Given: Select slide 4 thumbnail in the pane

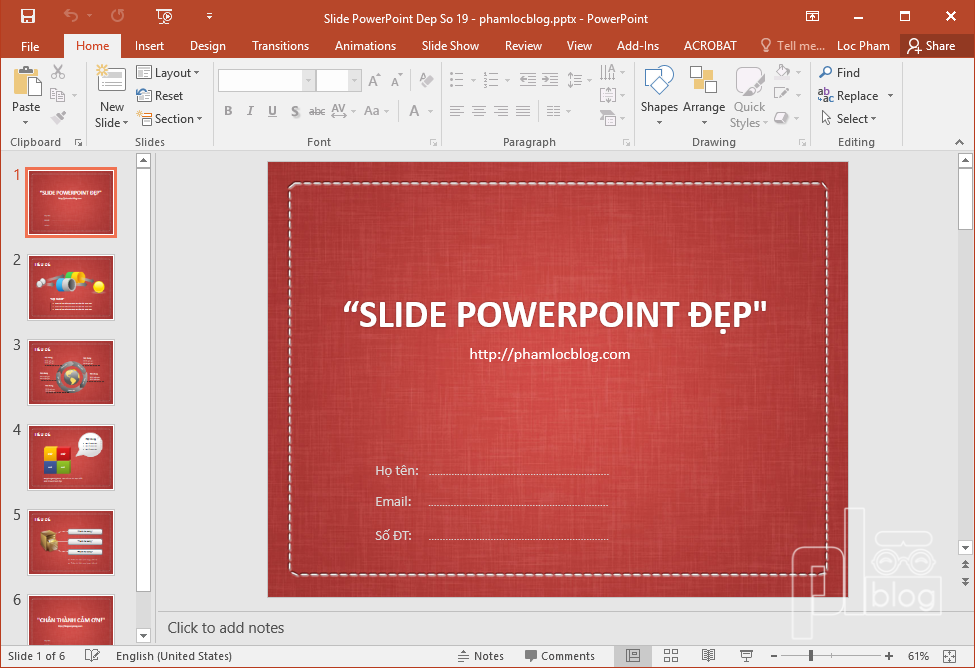Looking at the screenshot, I should 70,457.
